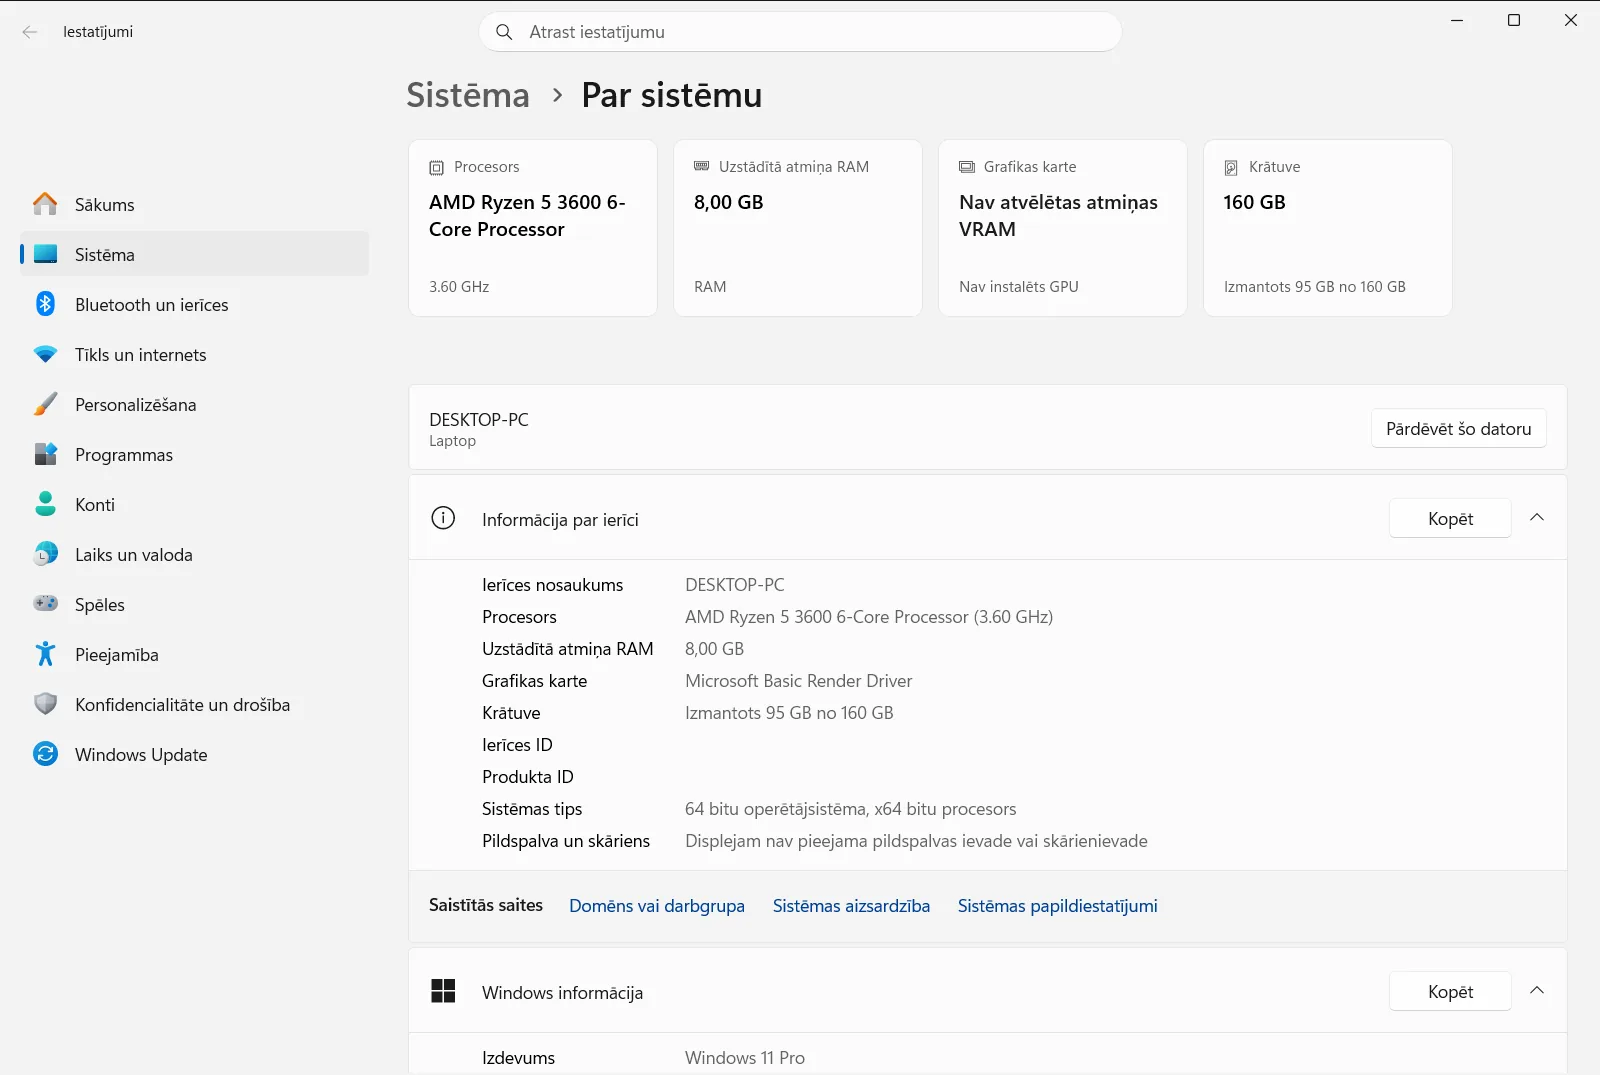
Task: Select the Tīkls un internets wifi icon
Action: tap(45, 354)
